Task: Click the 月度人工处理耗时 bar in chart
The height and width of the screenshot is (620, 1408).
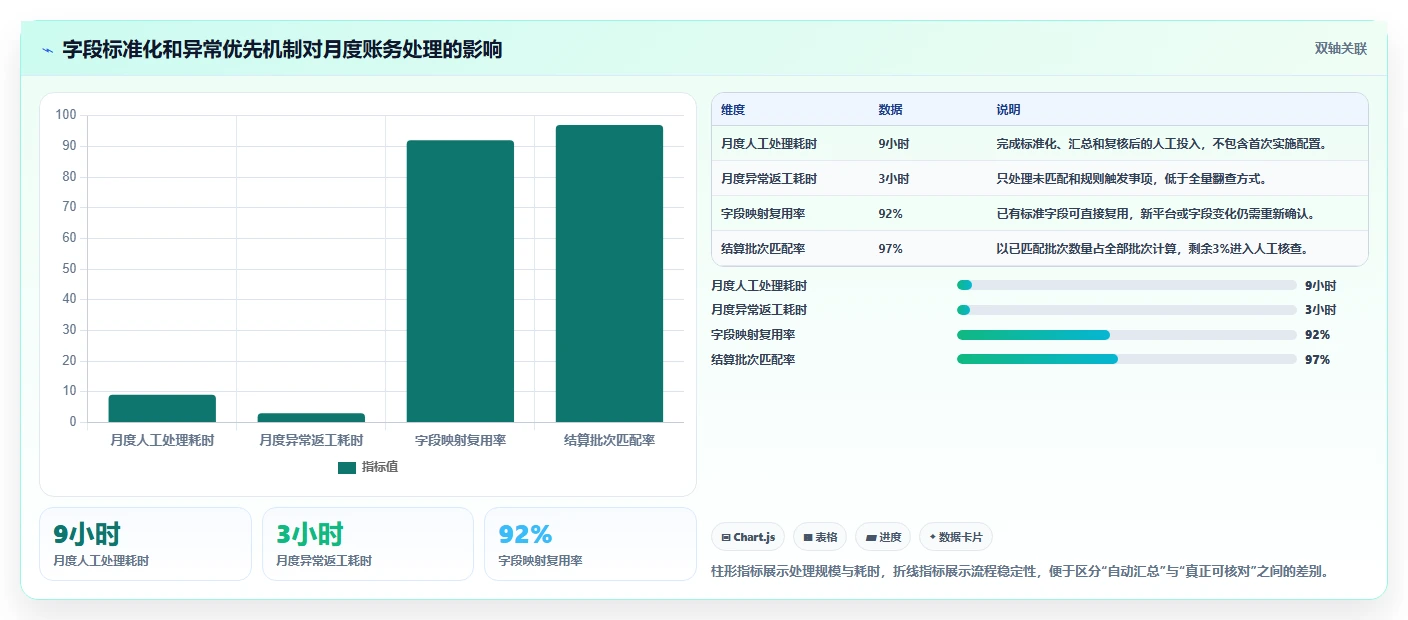Action: pos(162,408)
